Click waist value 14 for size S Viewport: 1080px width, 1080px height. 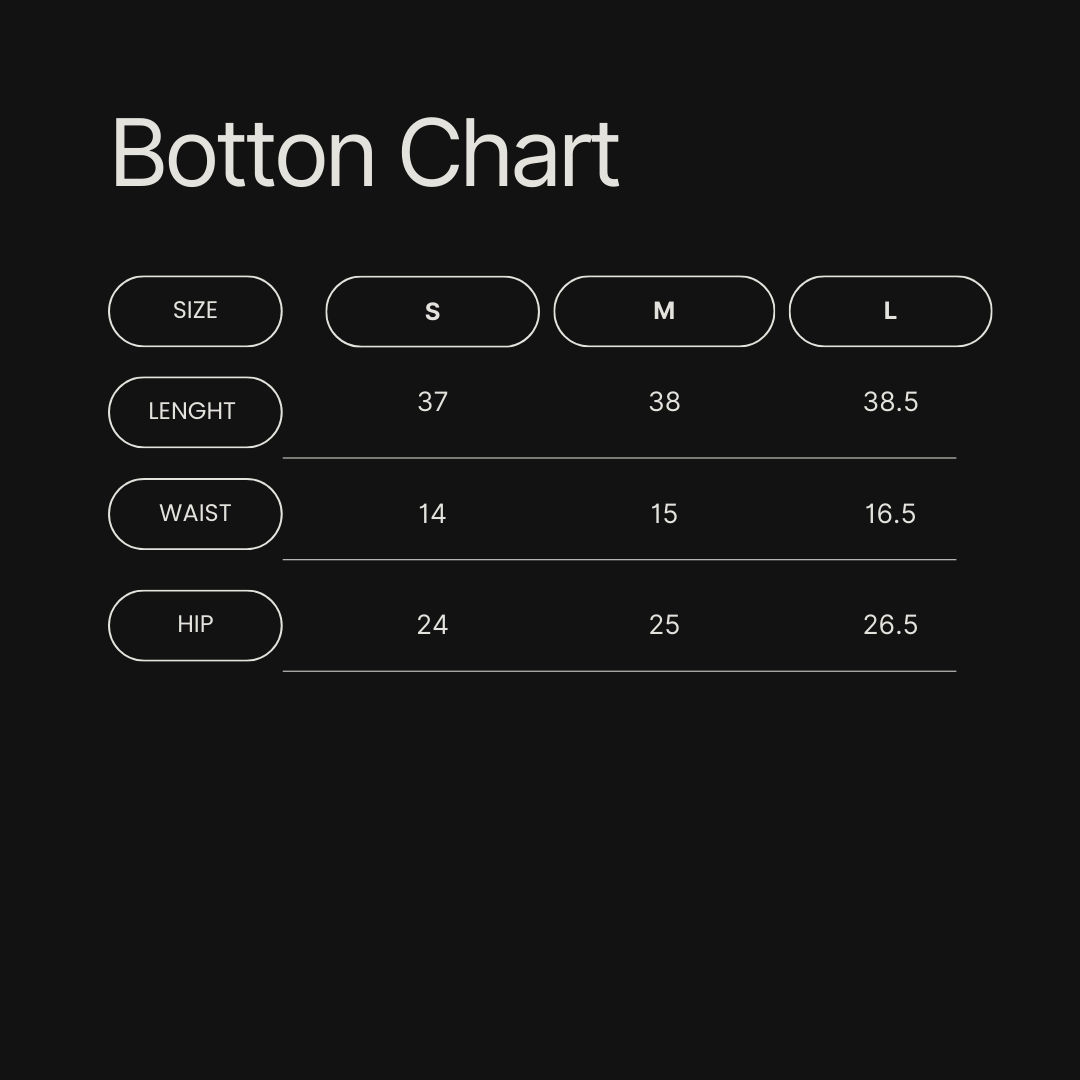pos(432,514)
